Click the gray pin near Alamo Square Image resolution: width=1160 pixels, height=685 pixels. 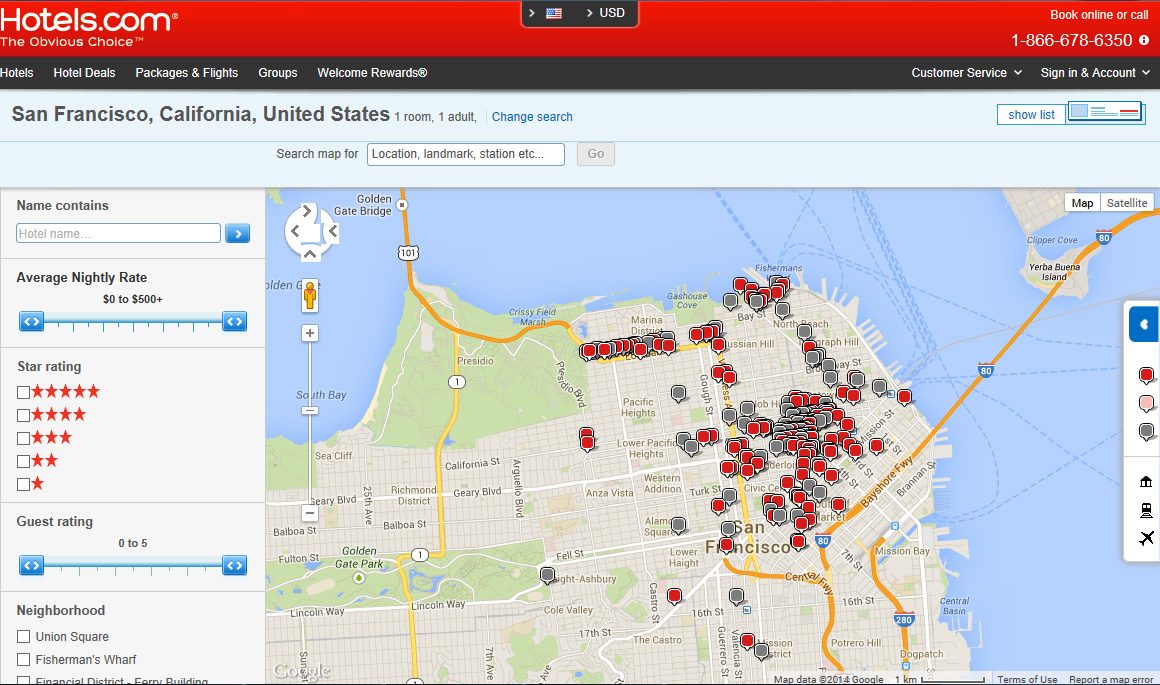(678, 525)
